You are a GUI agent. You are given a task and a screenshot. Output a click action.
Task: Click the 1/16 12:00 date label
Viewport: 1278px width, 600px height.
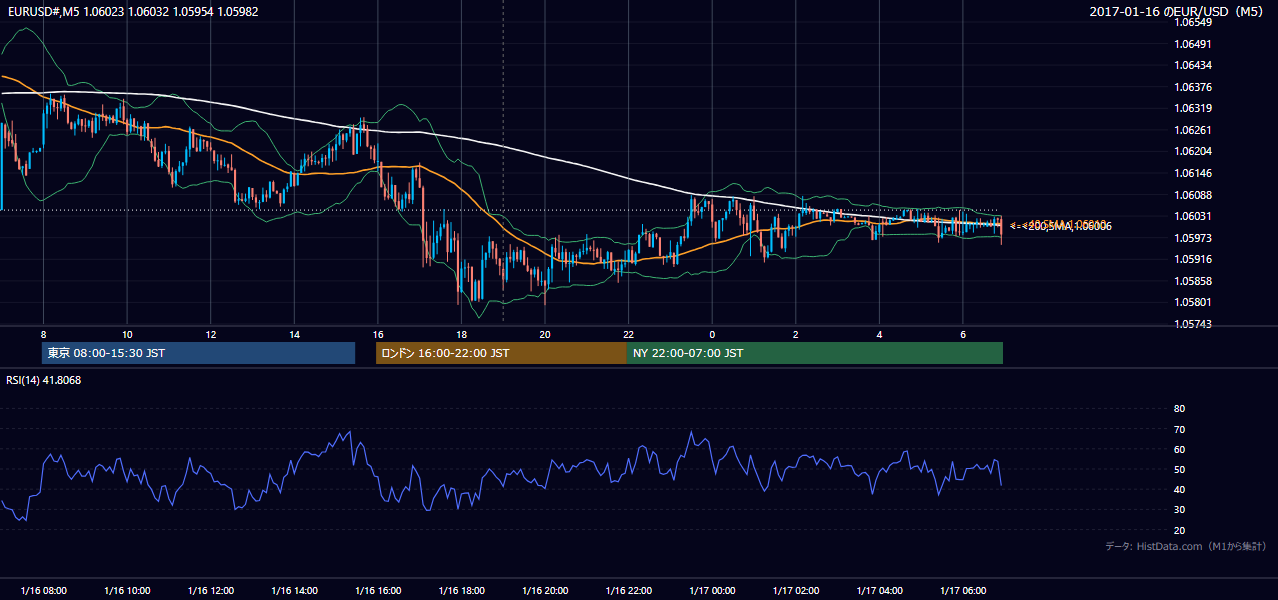click(211, 591)
